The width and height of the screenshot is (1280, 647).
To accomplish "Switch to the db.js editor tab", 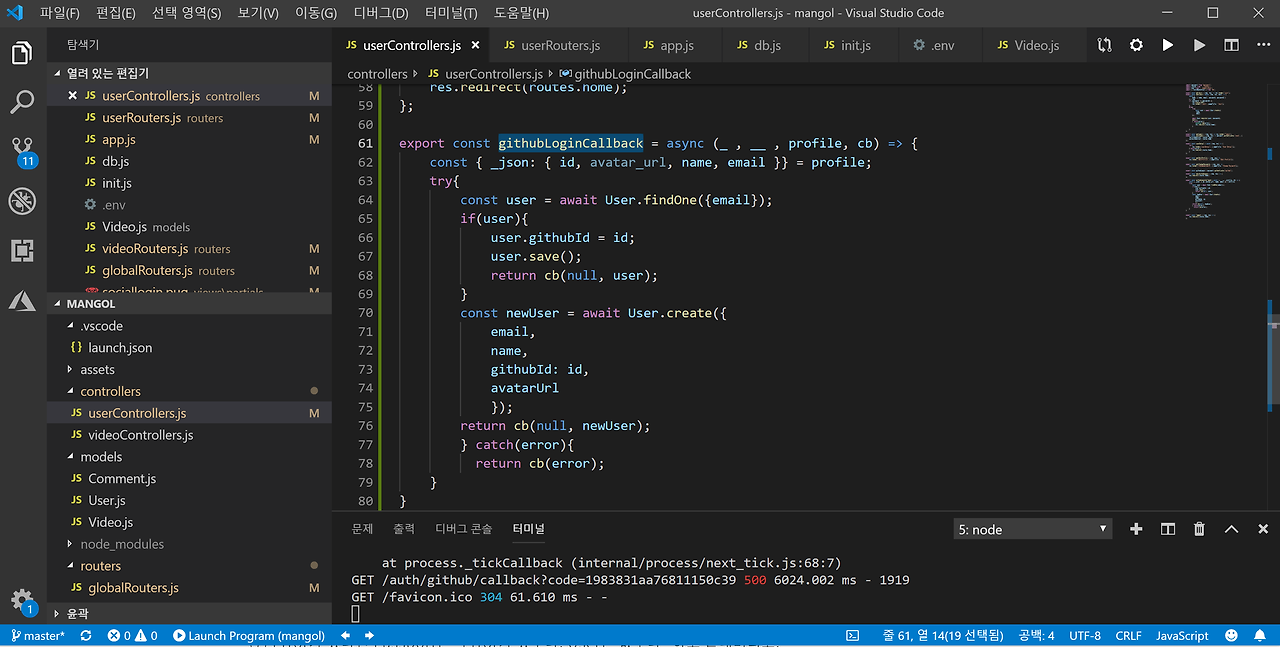I will (767, 45).
